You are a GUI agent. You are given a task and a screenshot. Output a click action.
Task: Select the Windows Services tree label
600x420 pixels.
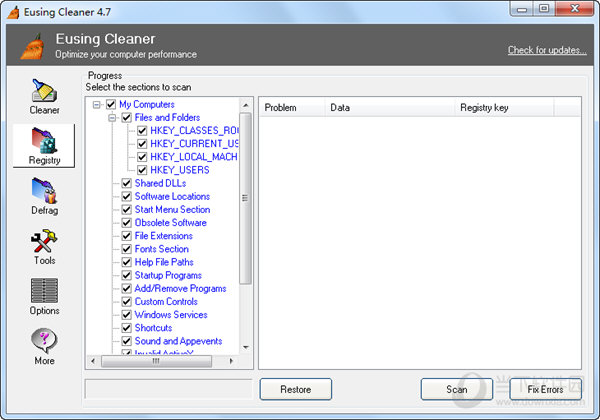pos(171,315)
